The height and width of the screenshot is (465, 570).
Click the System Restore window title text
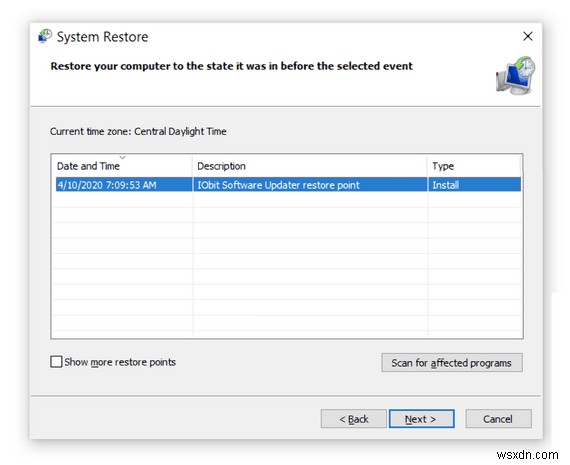pos(103,37)
